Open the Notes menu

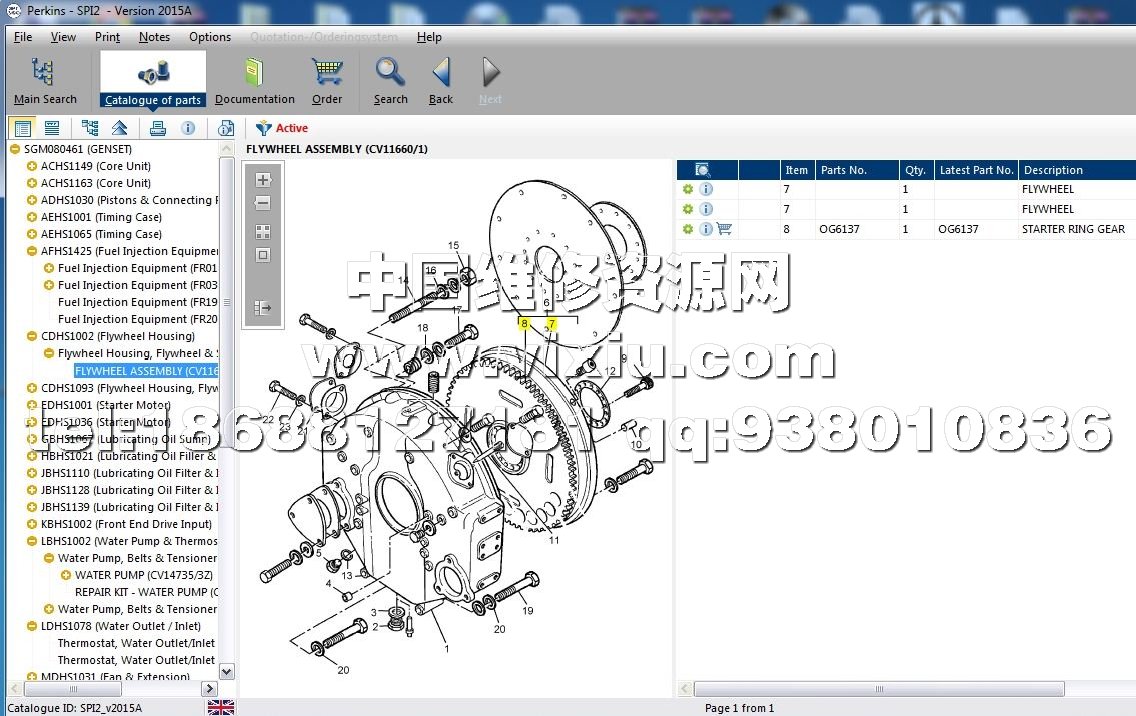(154, 37)
